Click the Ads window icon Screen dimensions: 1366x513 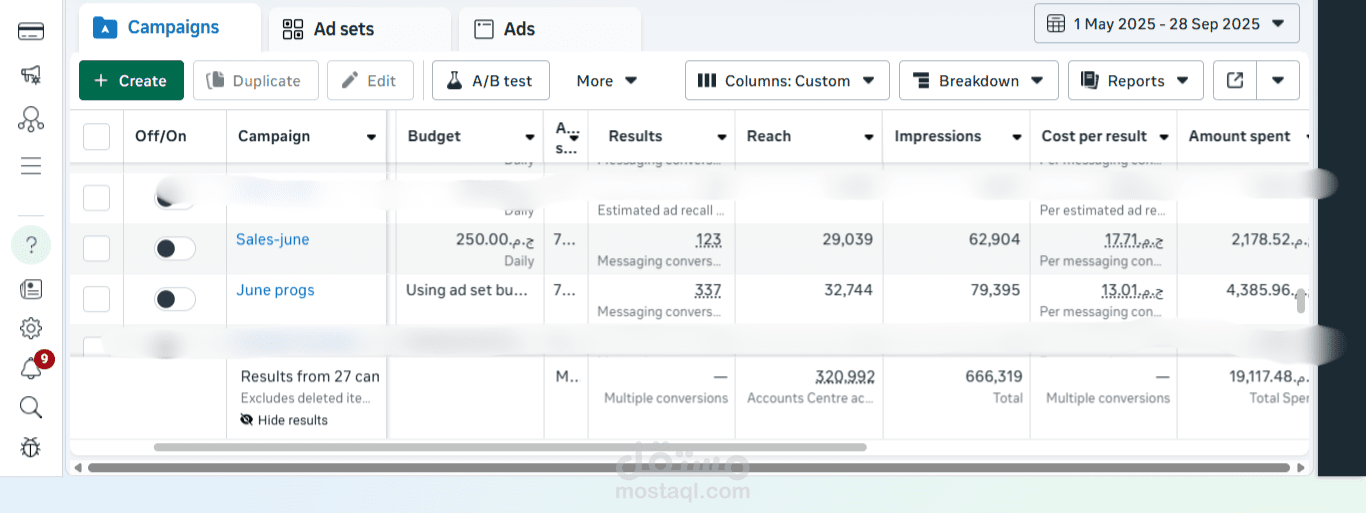[484, 29]
